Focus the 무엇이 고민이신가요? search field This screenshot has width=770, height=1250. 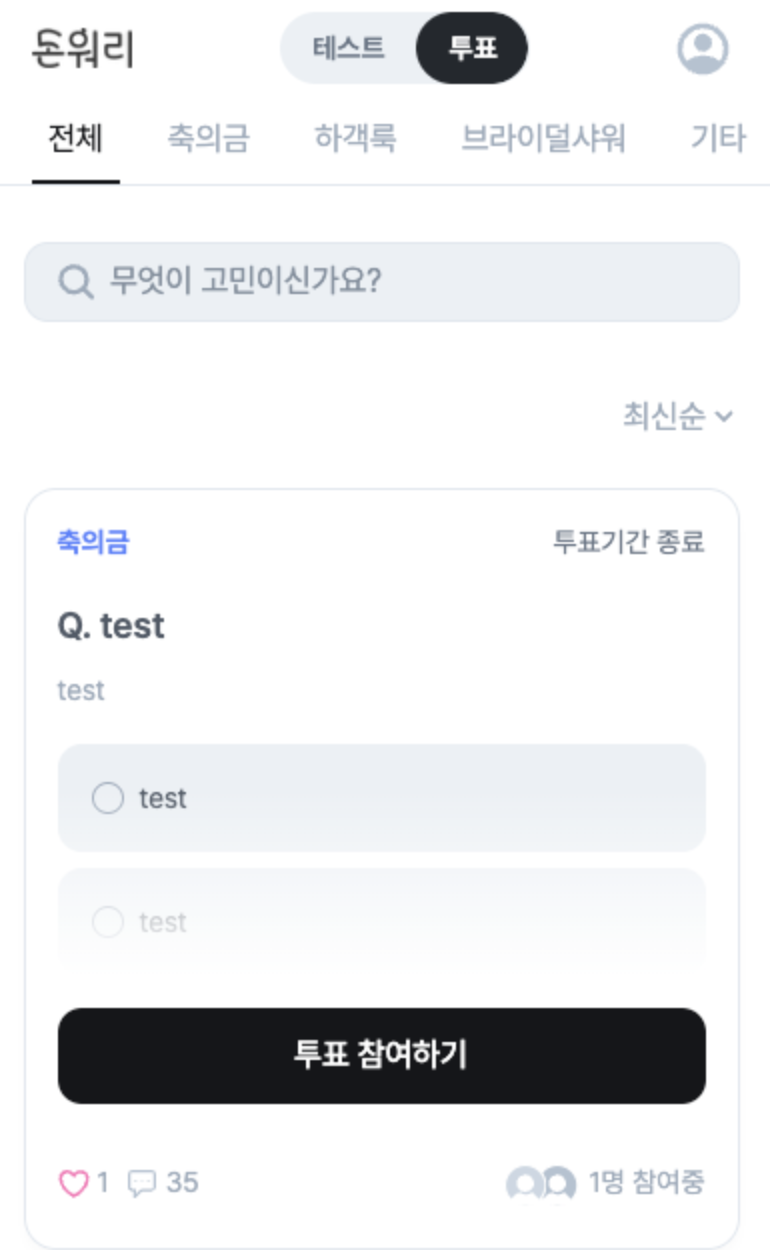(x=382, y=281)
